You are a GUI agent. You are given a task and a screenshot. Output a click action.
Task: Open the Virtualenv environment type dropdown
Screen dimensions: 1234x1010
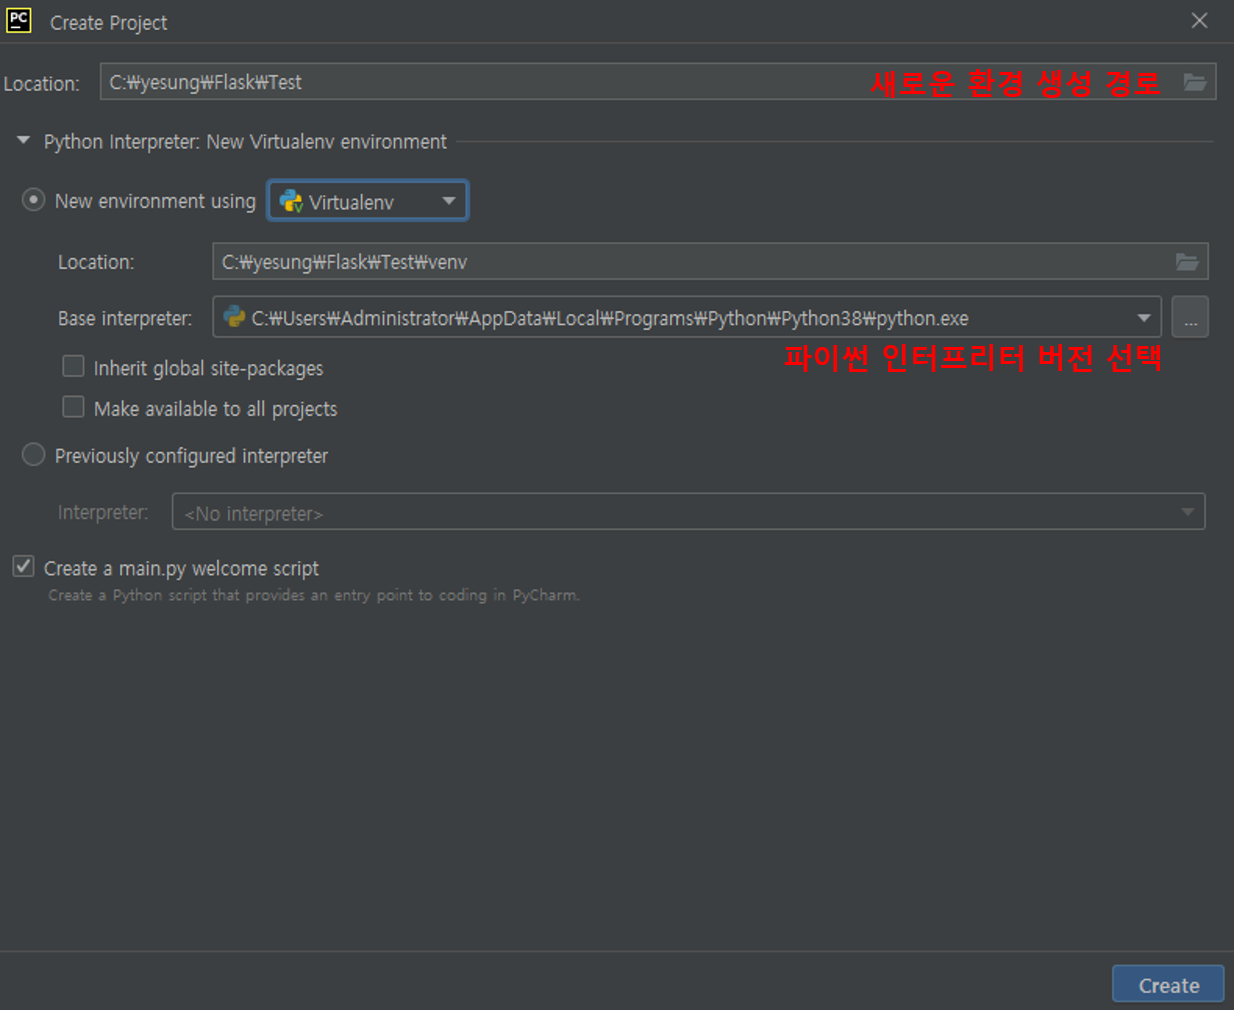tap(368, 201)
